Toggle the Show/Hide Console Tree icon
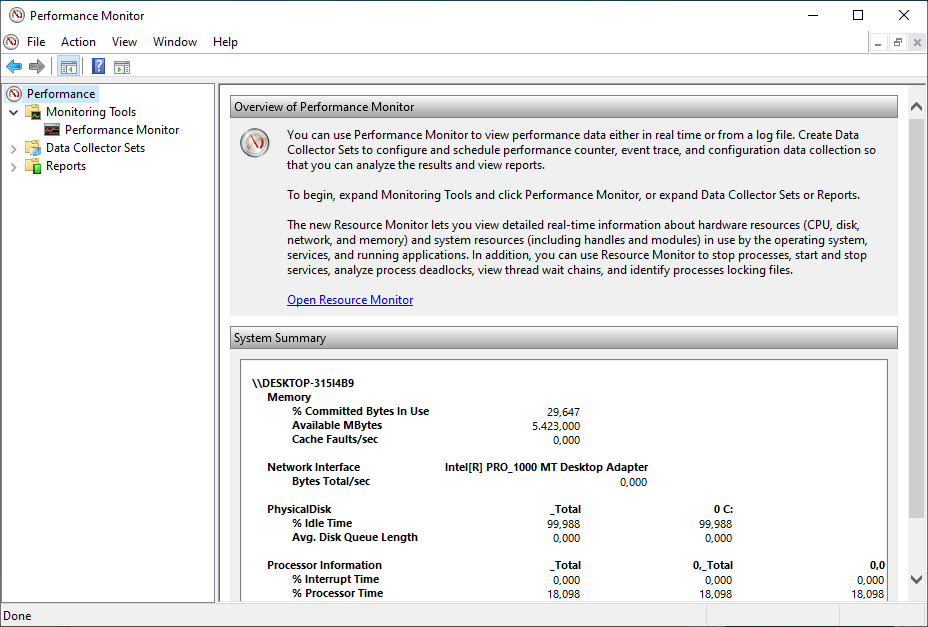This screenshot has width=928, height=627. point(68,66)
